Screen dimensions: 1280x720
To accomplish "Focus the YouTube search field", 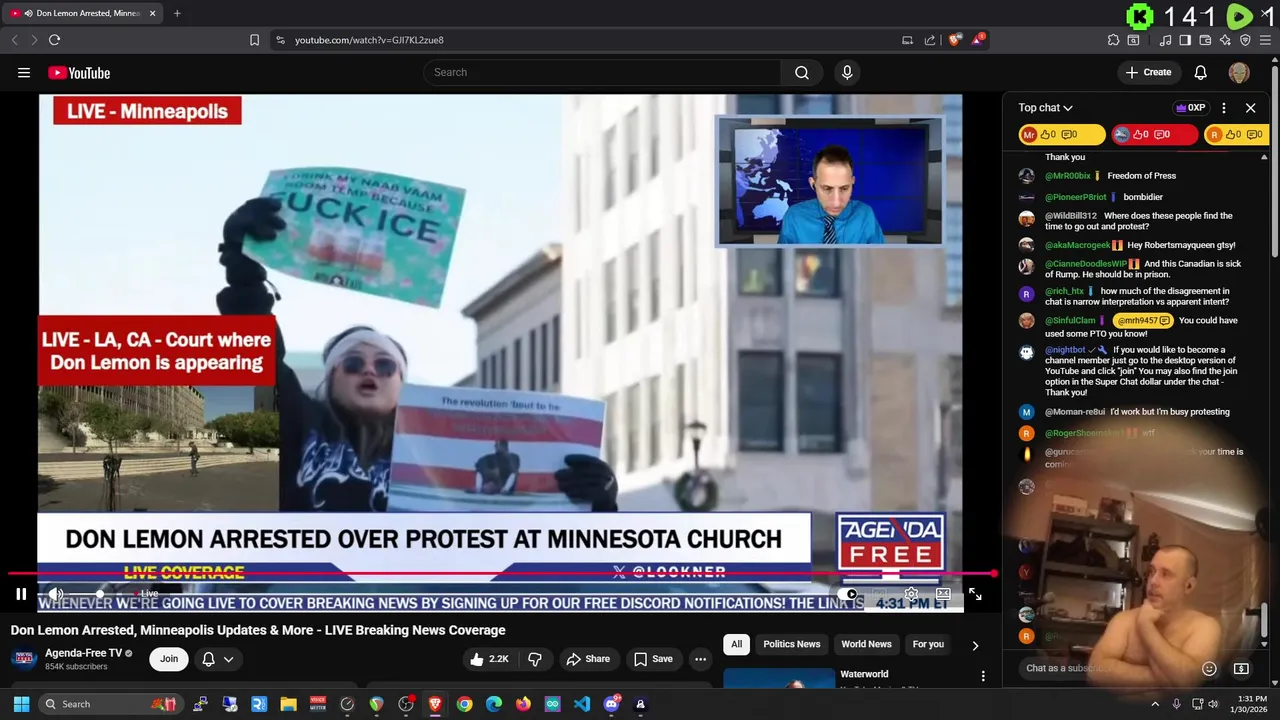I will tap(602, 72).
